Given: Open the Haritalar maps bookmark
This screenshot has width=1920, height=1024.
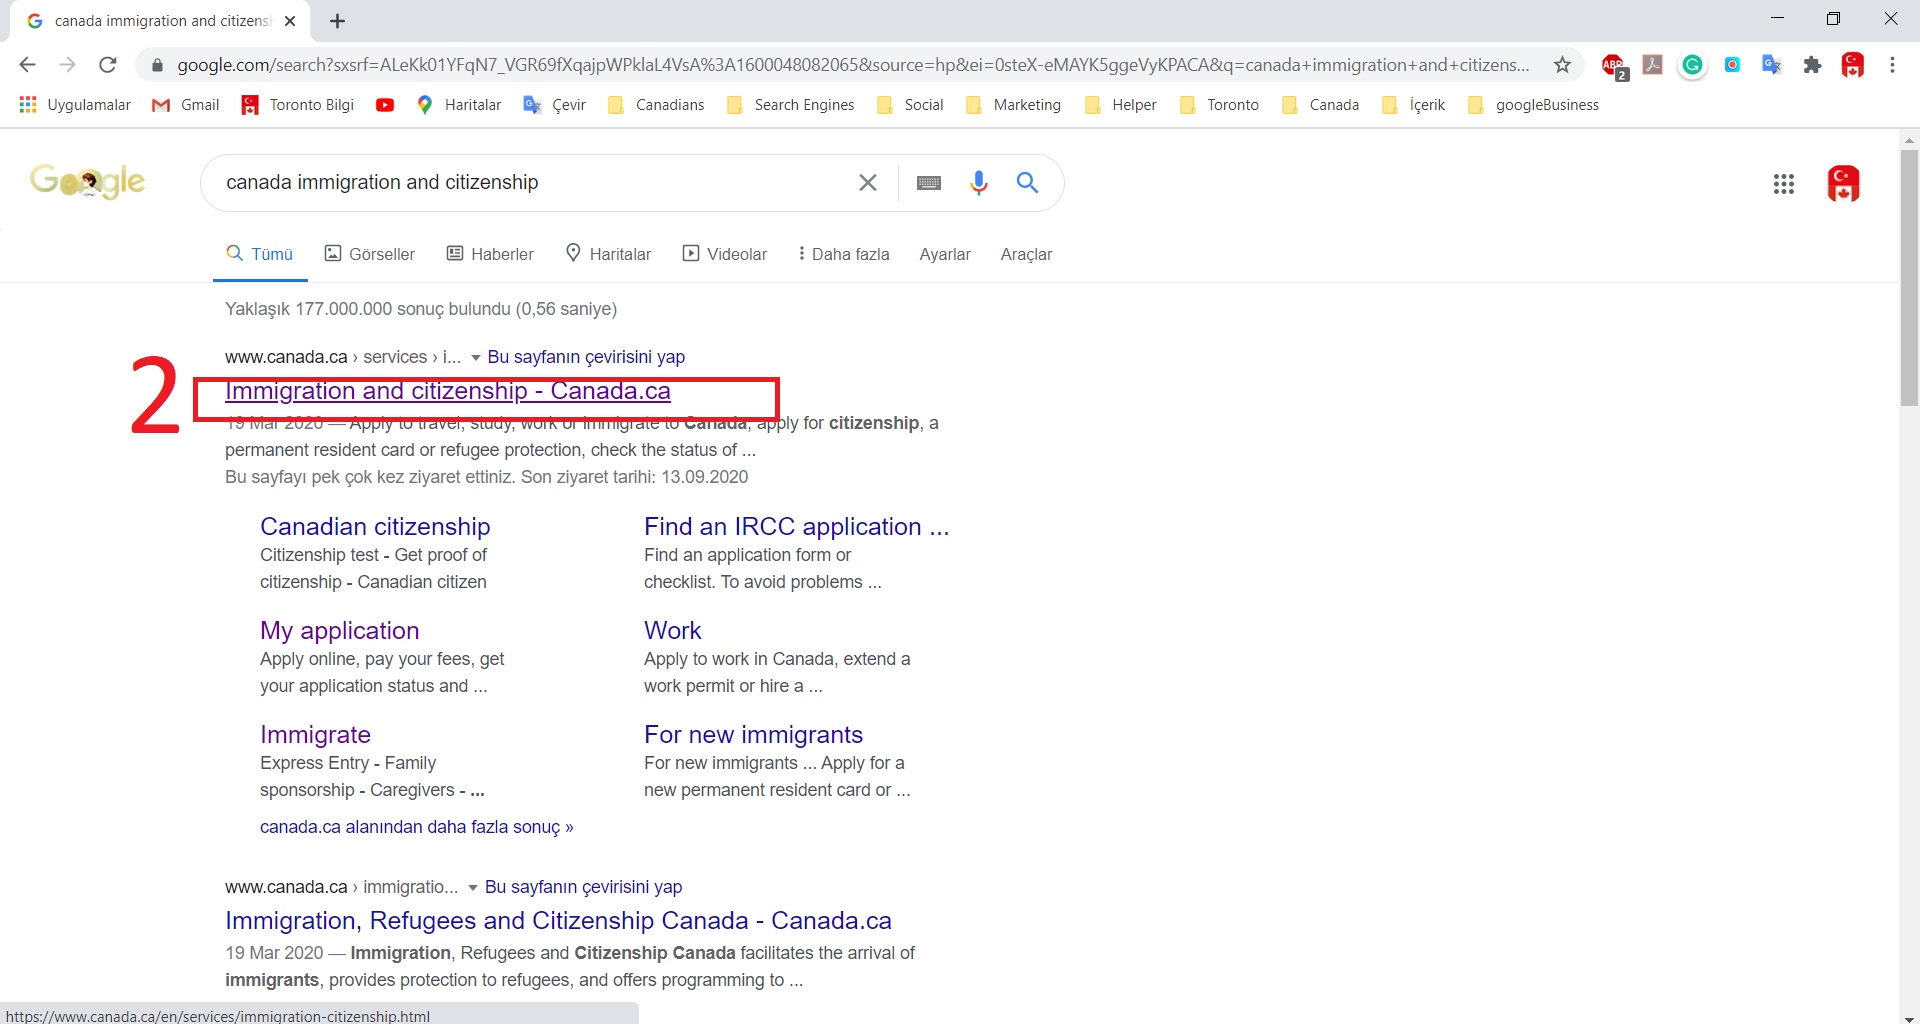Looking at the screenshot, I should tap(459, 105).
